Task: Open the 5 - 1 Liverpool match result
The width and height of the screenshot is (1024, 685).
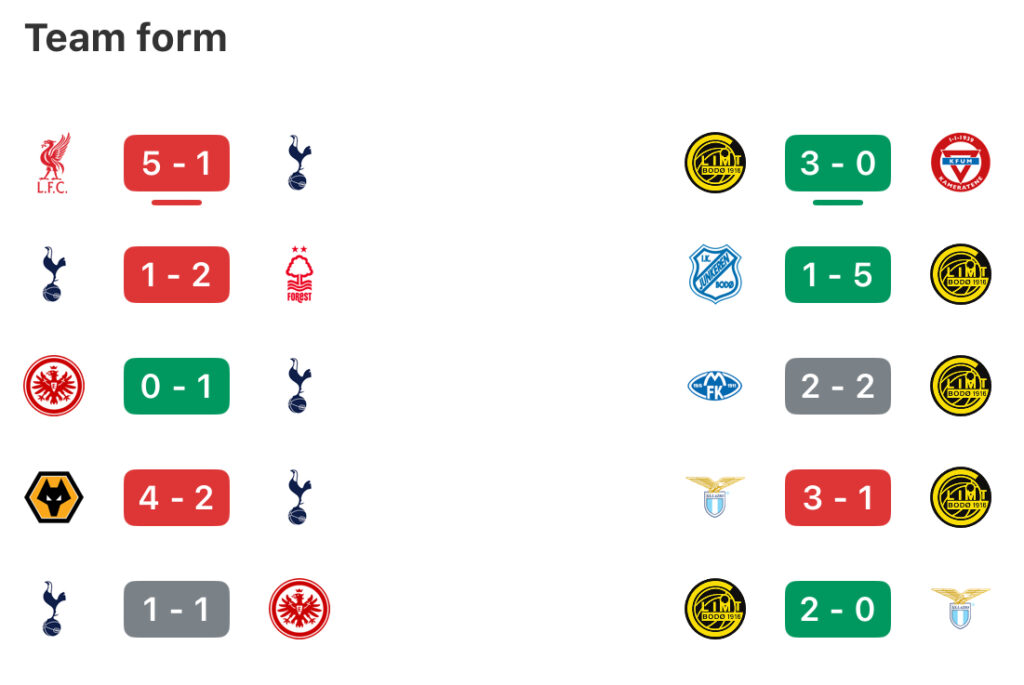Action: [x=176, y=163]
